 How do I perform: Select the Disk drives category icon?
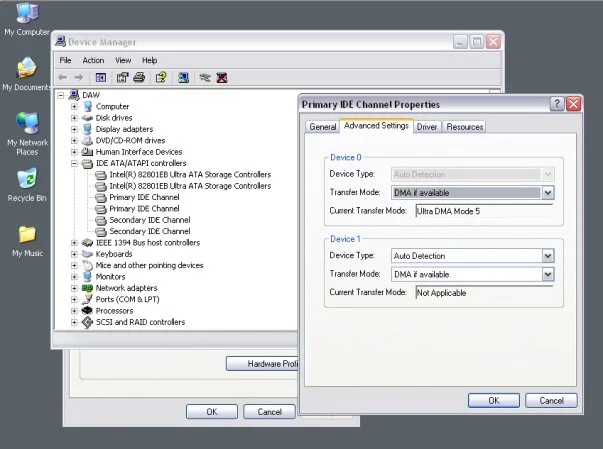(x=87, y=118)
